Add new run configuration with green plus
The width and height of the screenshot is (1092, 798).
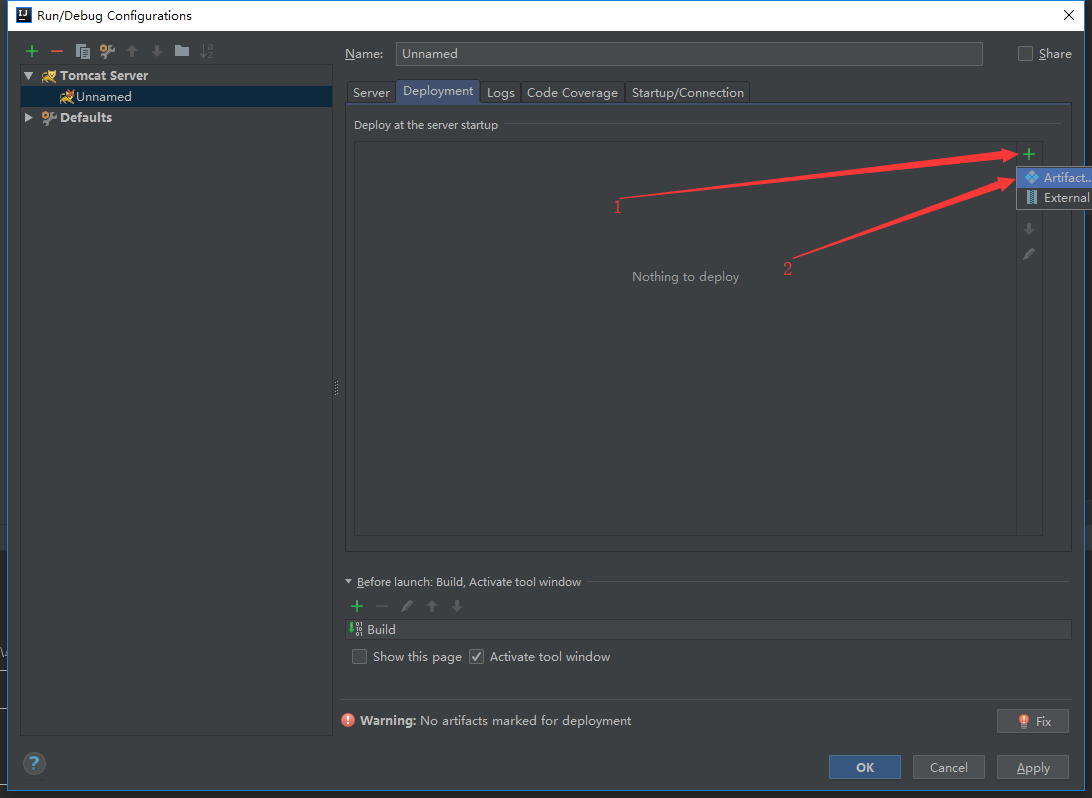coord(32,51)
